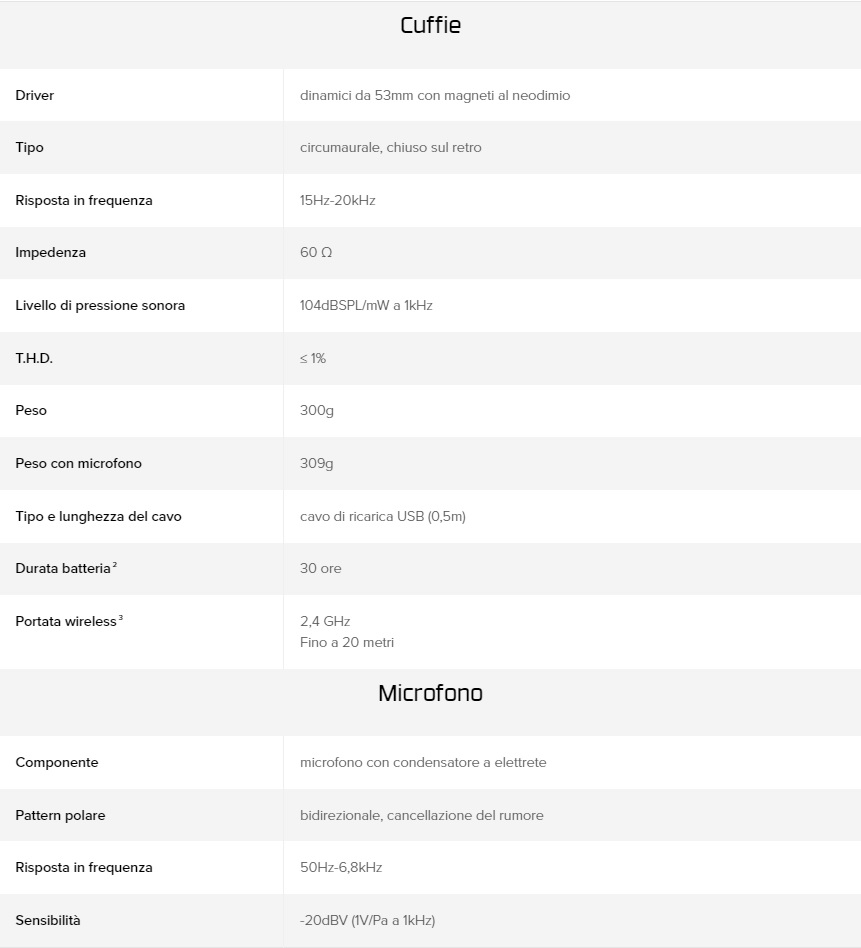
Task: Click the Tipo row label
Action: [x=30, y=148]
